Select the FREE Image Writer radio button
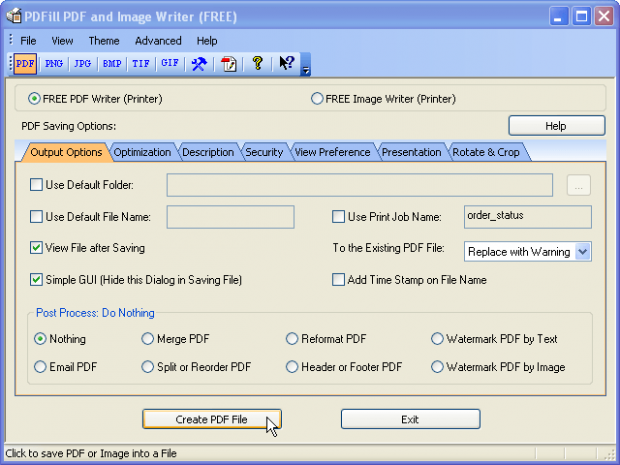This screenshot has width=620, height=465. coord(317,99)
